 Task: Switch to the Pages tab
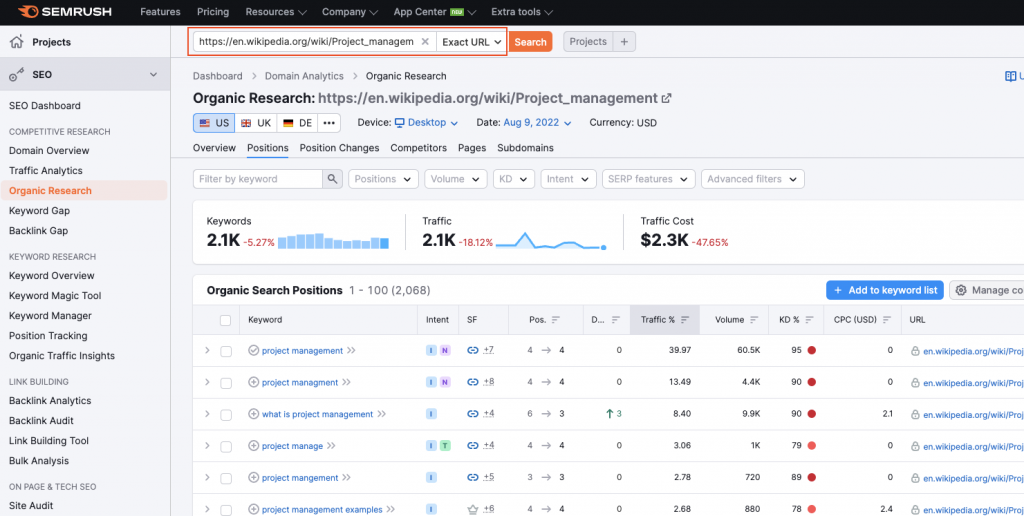472,148
